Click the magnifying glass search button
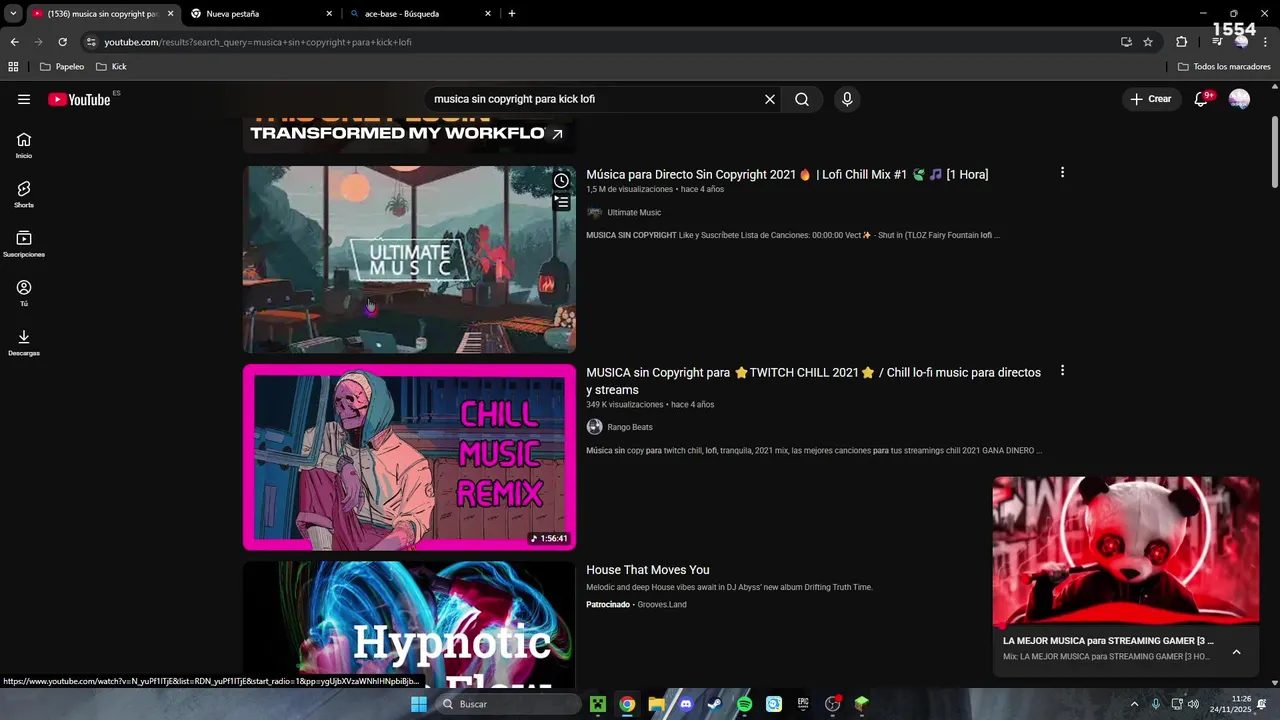The height and width of the screenshot is (720, 1280). (x=802, y=99)
